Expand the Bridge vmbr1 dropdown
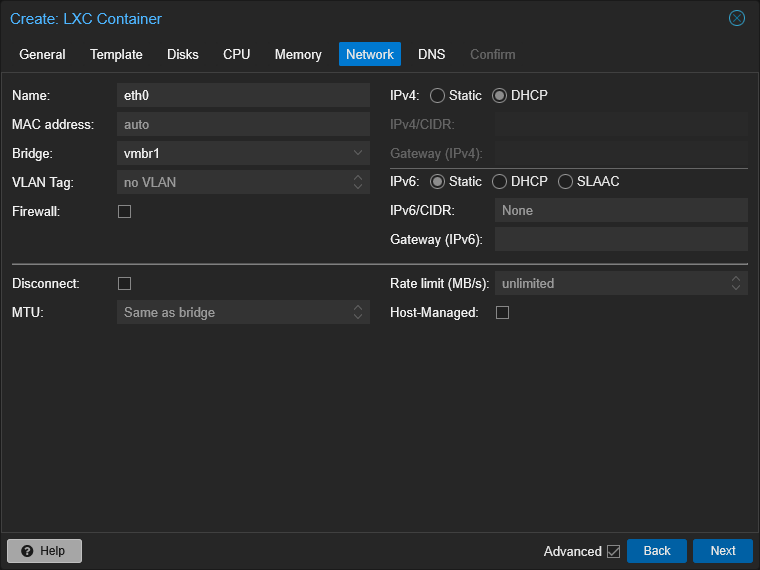Image resolution: width=760 pixels, height=570 pixels. tap(358, 153)
